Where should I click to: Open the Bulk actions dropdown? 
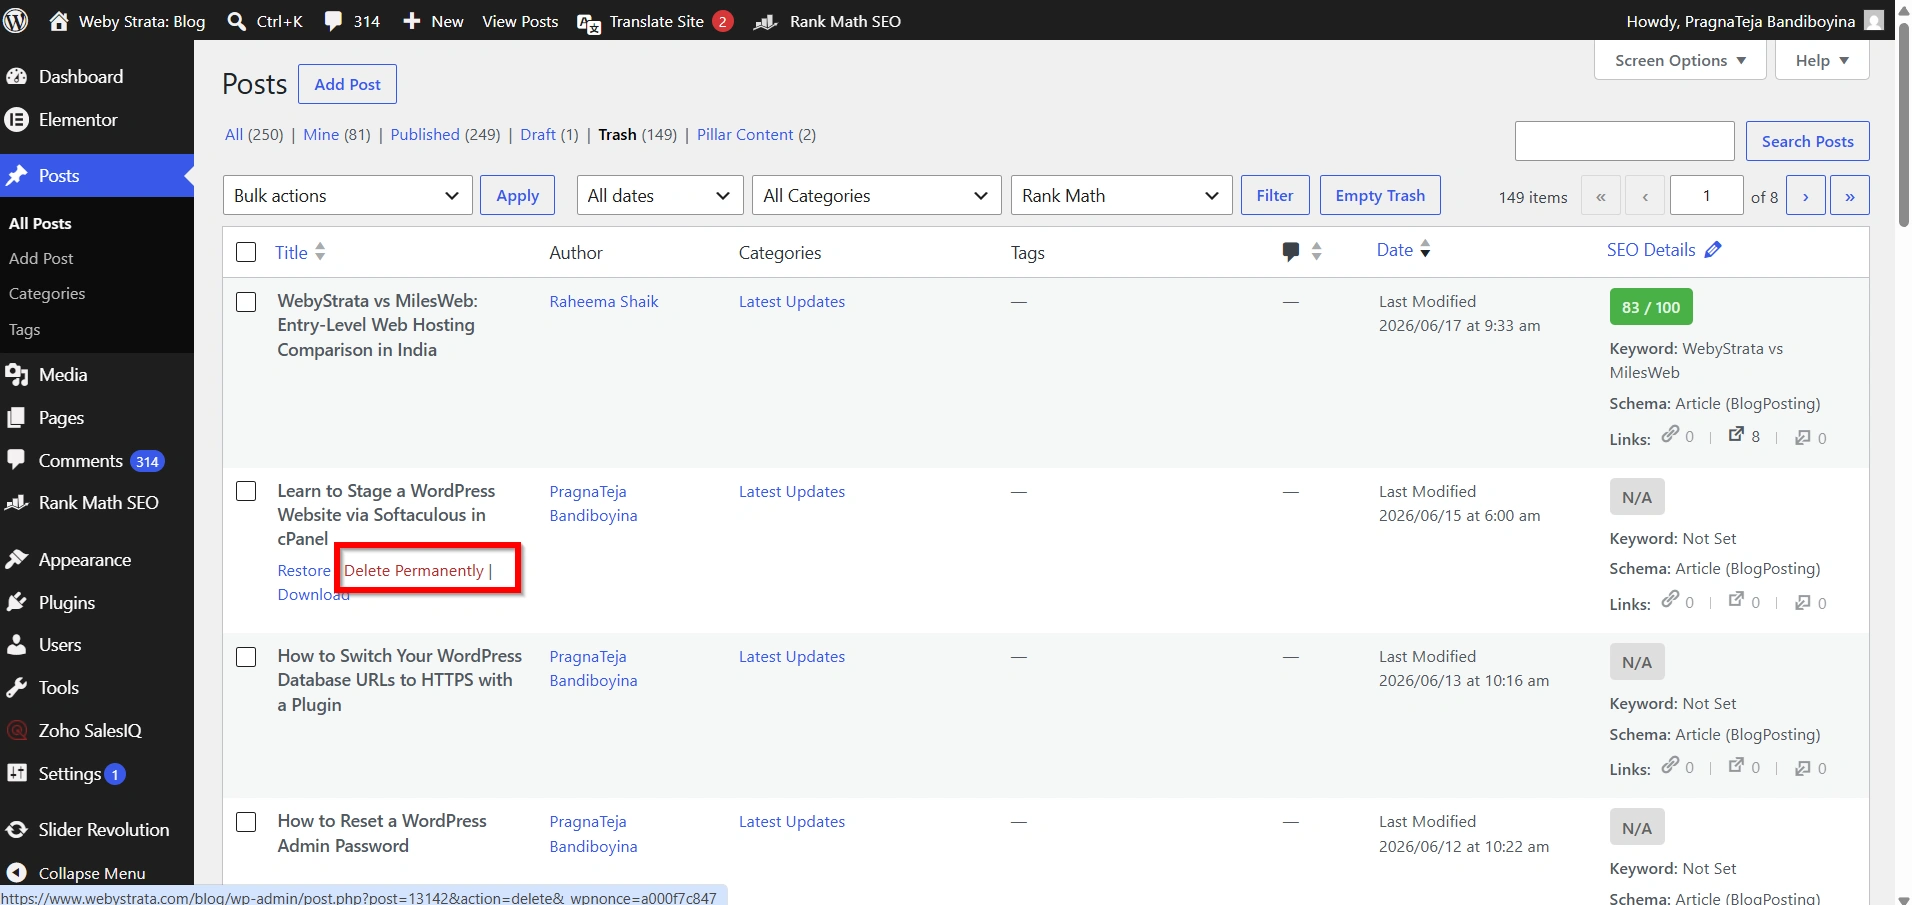(x=347, y=195)
